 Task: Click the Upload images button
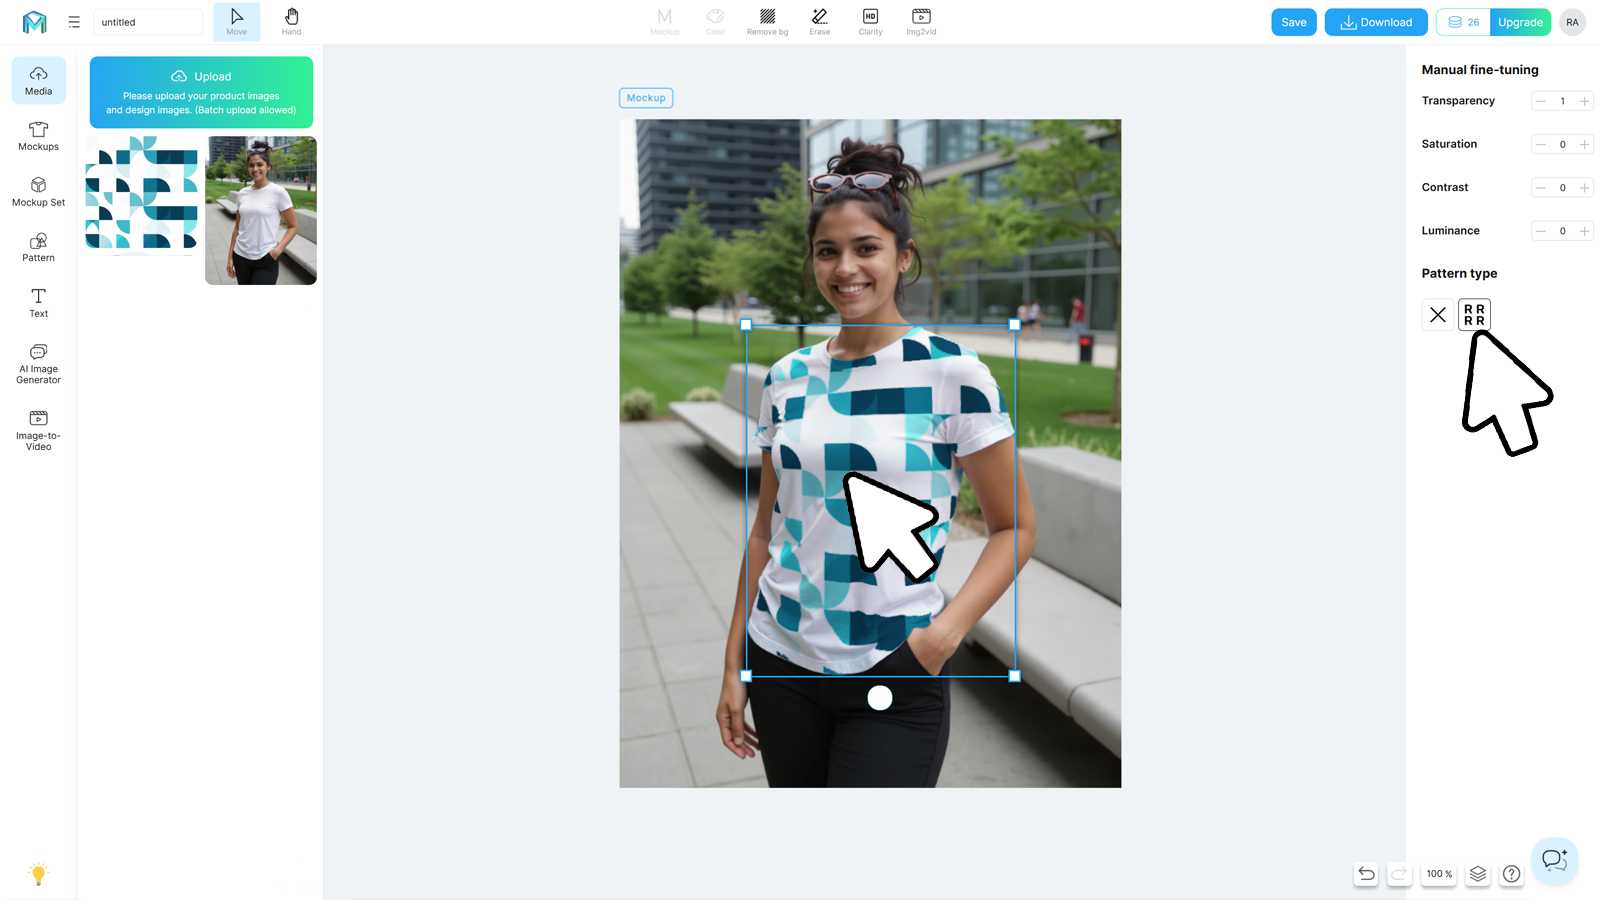(201, 92)
